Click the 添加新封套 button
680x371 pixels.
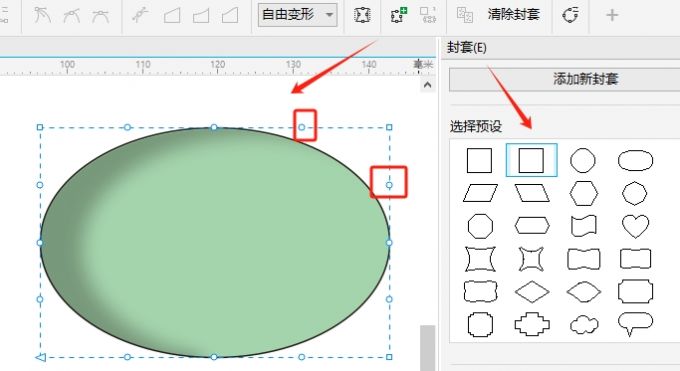pyautogui.click(x=565, y=79)
